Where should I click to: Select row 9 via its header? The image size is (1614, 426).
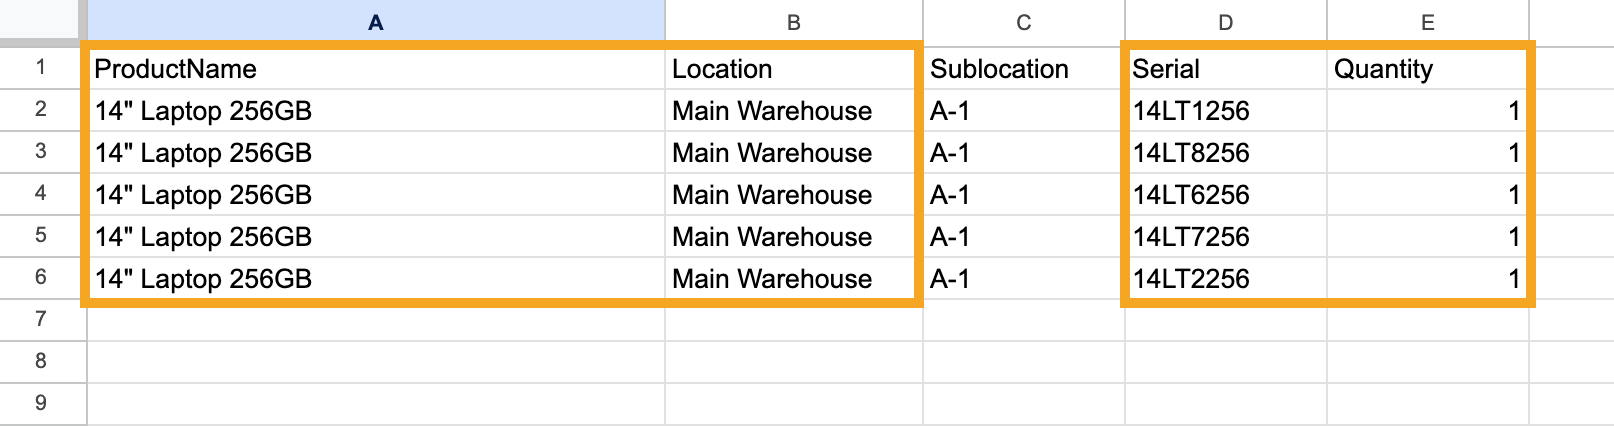pos(41,404)
